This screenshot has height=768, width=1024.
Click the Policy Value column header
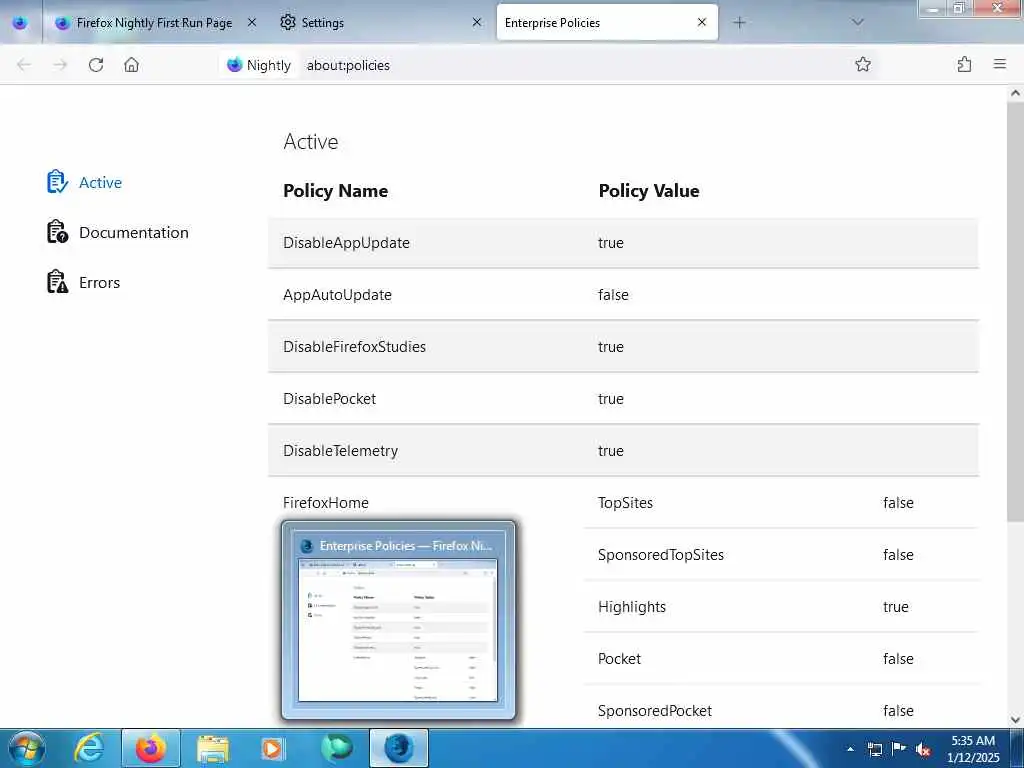(648, 191)
